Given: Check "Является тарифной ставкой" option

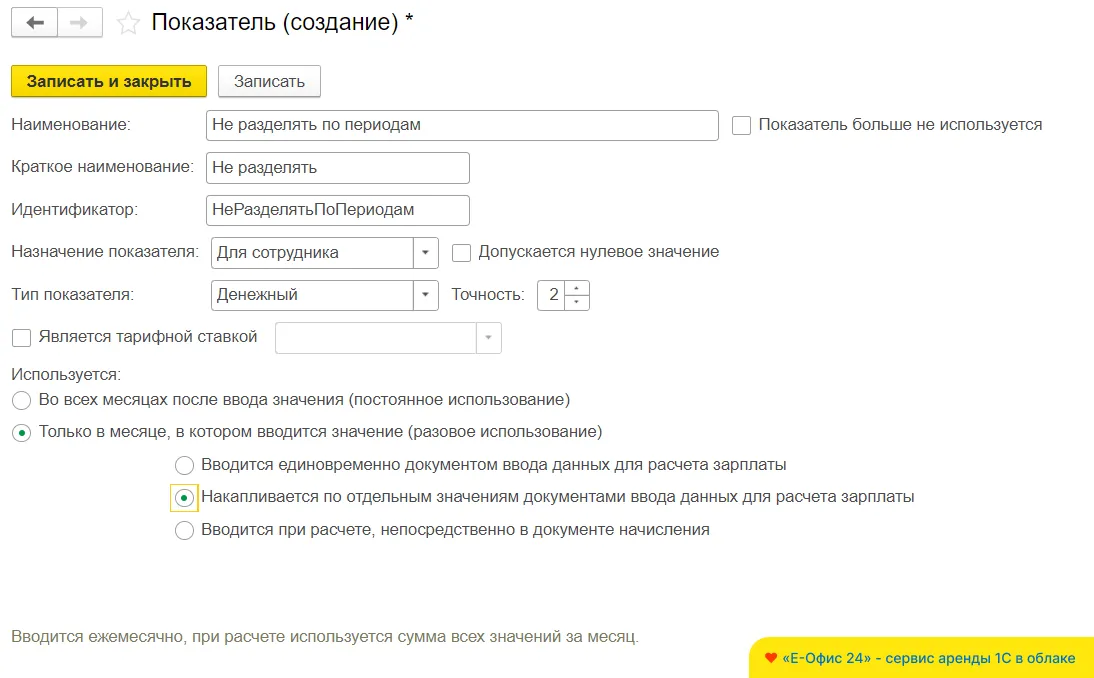Looking at the screenshot, I should [x=22, y=337].
